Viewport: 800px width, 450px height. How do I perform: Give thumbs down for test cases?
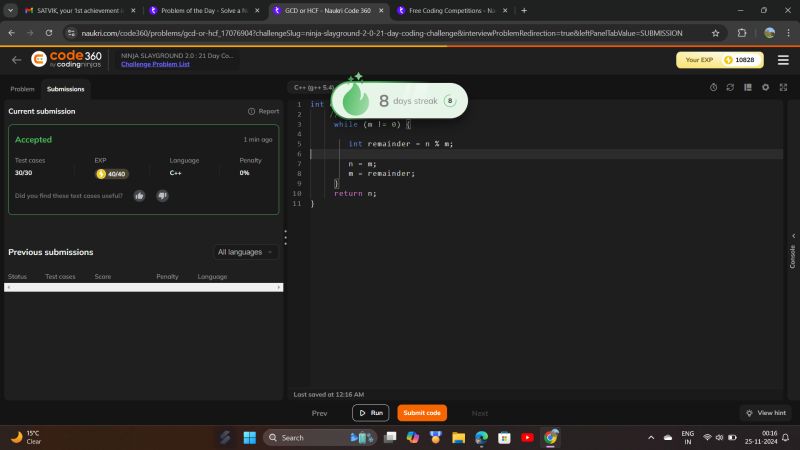pyautogui.click(x=162, y=196)
